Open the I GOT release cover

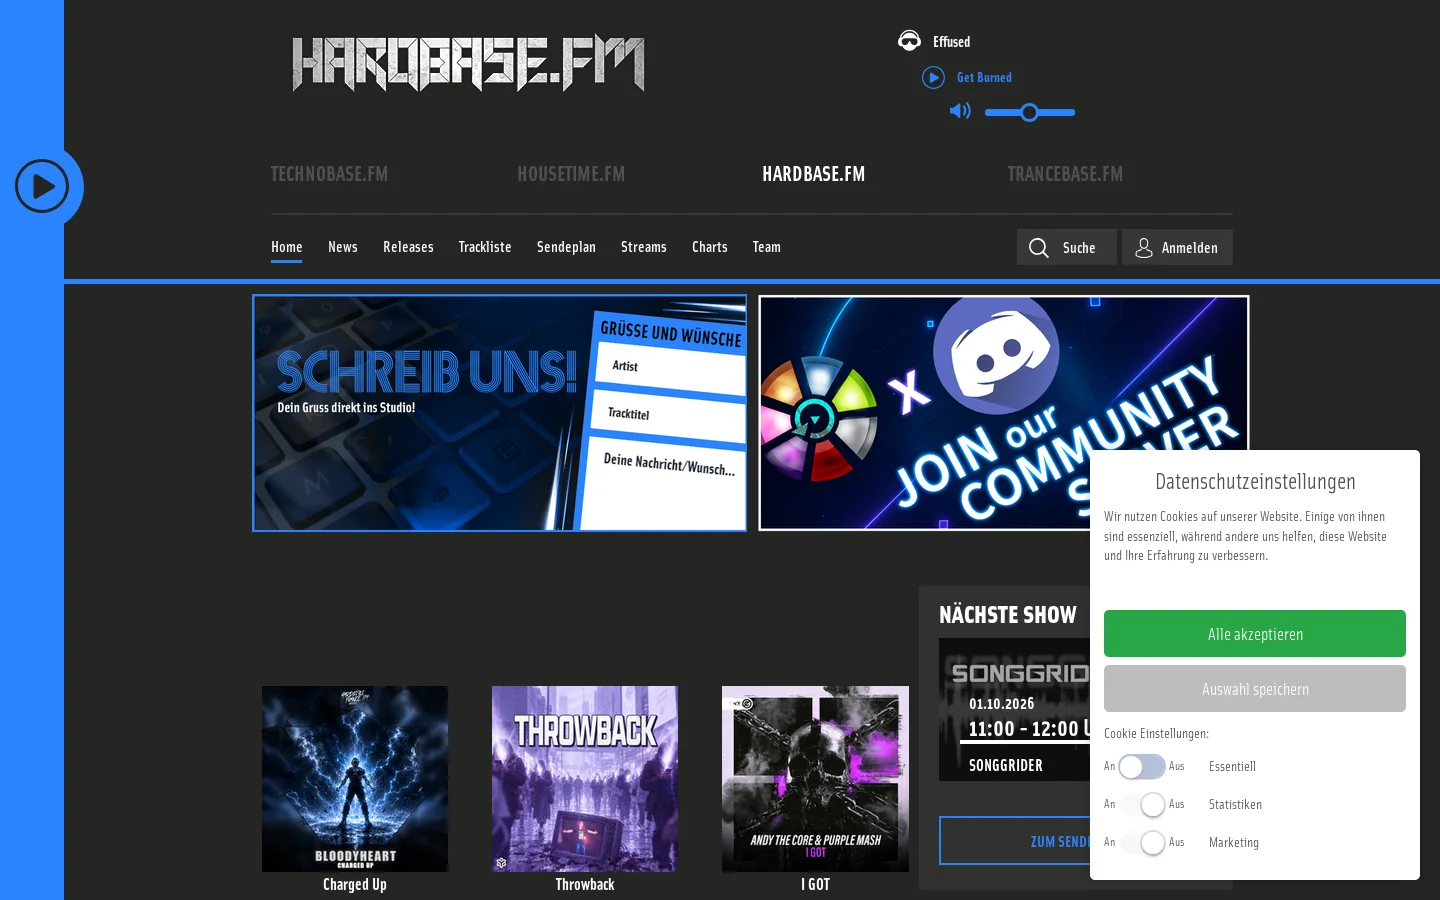point(815,779)
